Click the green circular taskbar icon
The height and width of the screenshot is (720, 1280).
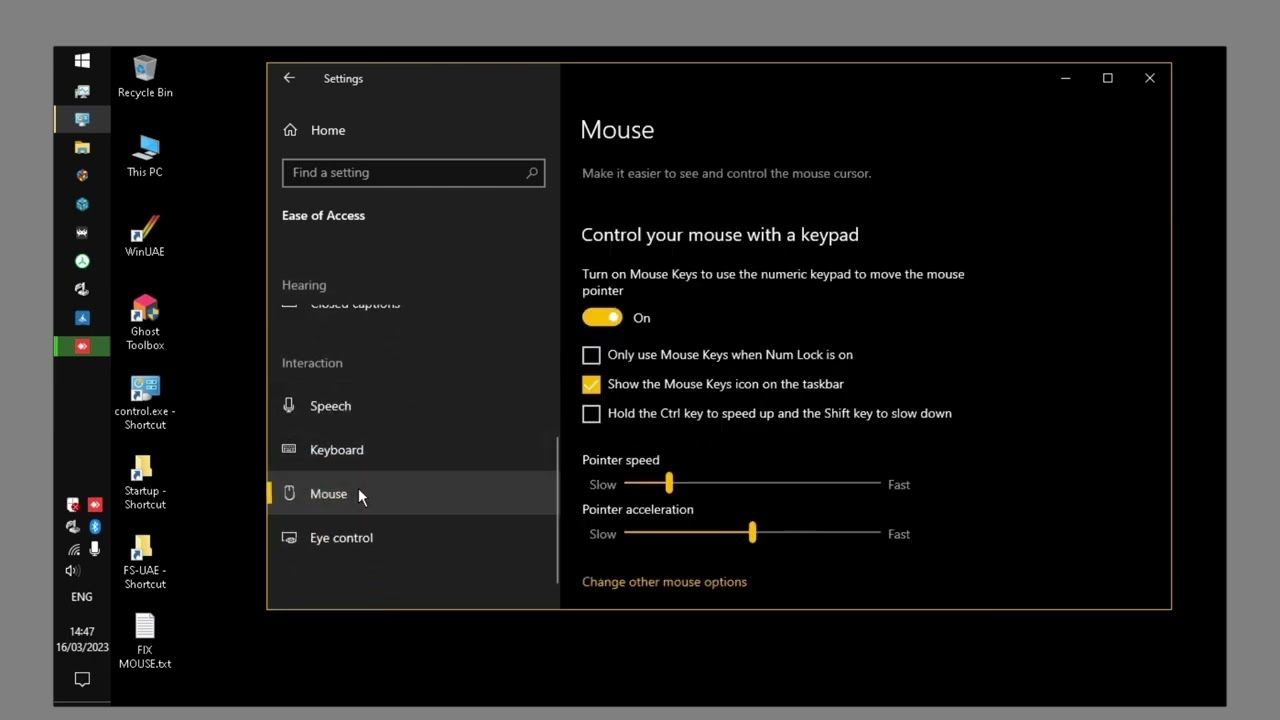pyautogui.click(x=82, y=261)
